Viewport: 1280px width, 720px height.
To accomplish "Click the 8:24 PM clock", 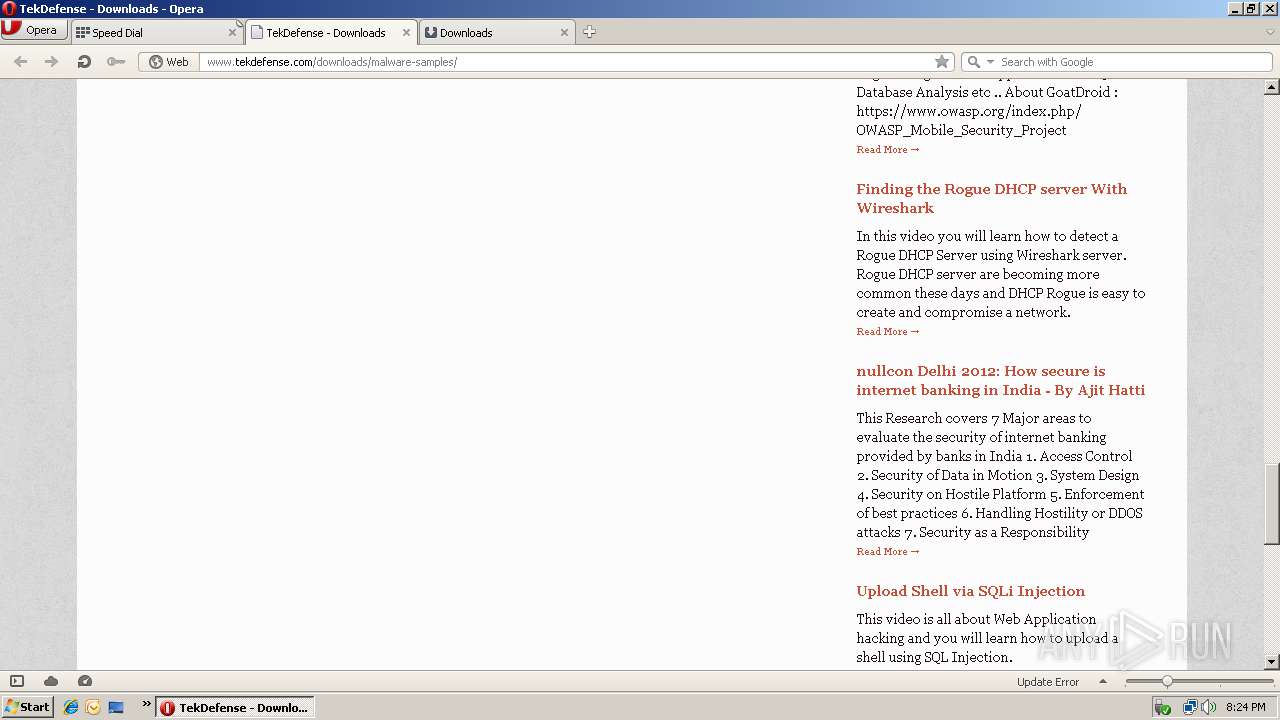I will (1245, 707).
